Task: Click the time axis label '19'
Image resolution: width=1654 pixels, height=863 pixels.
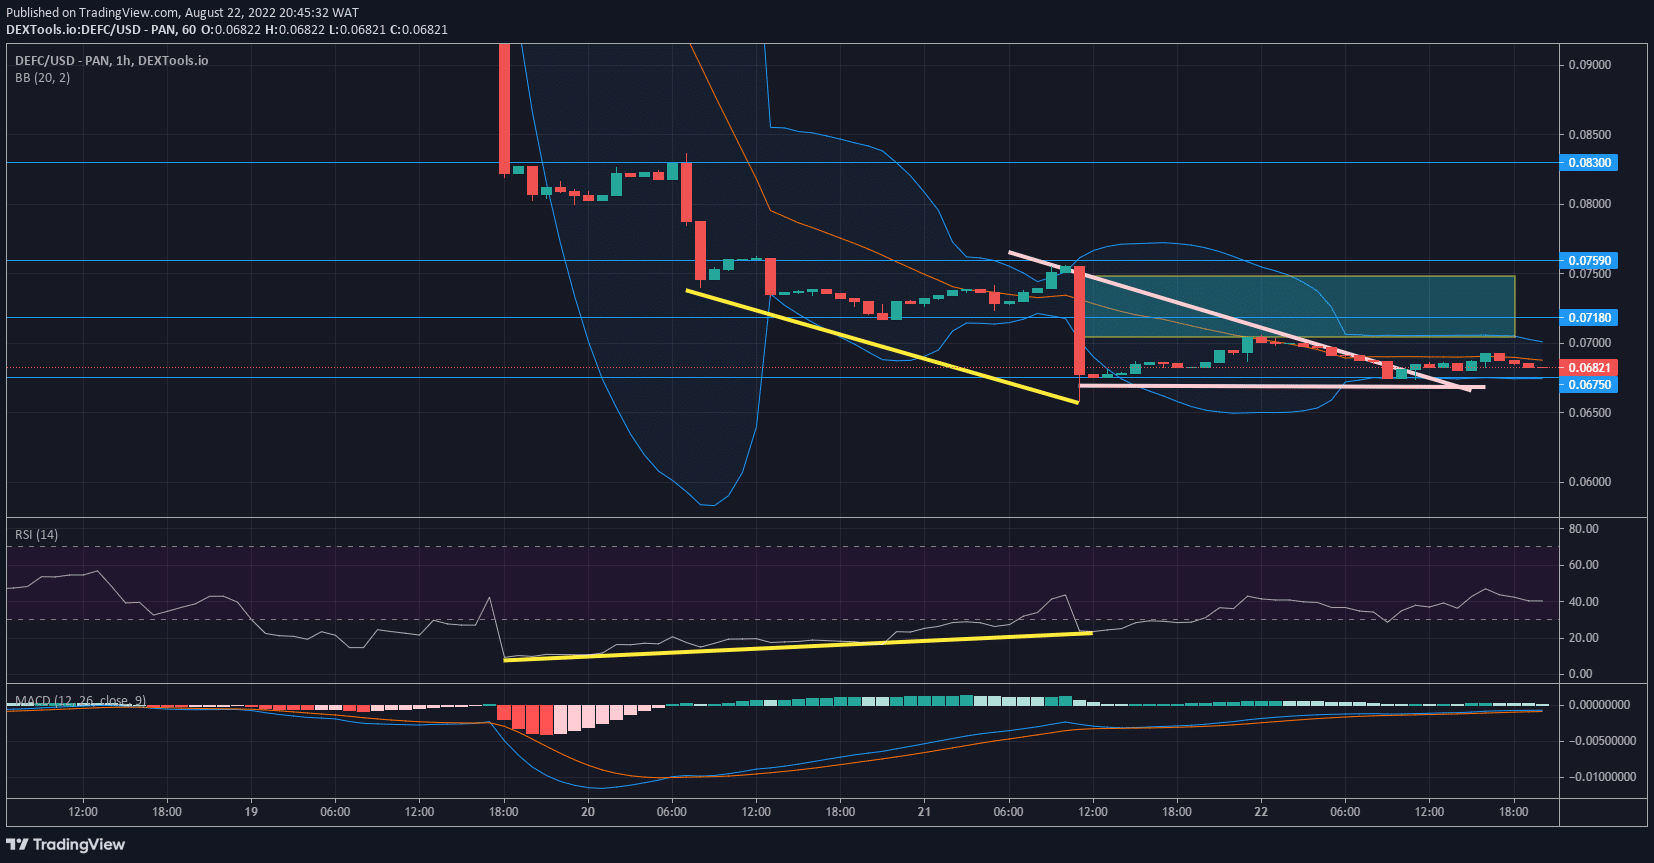Action: tap(251, 811)
